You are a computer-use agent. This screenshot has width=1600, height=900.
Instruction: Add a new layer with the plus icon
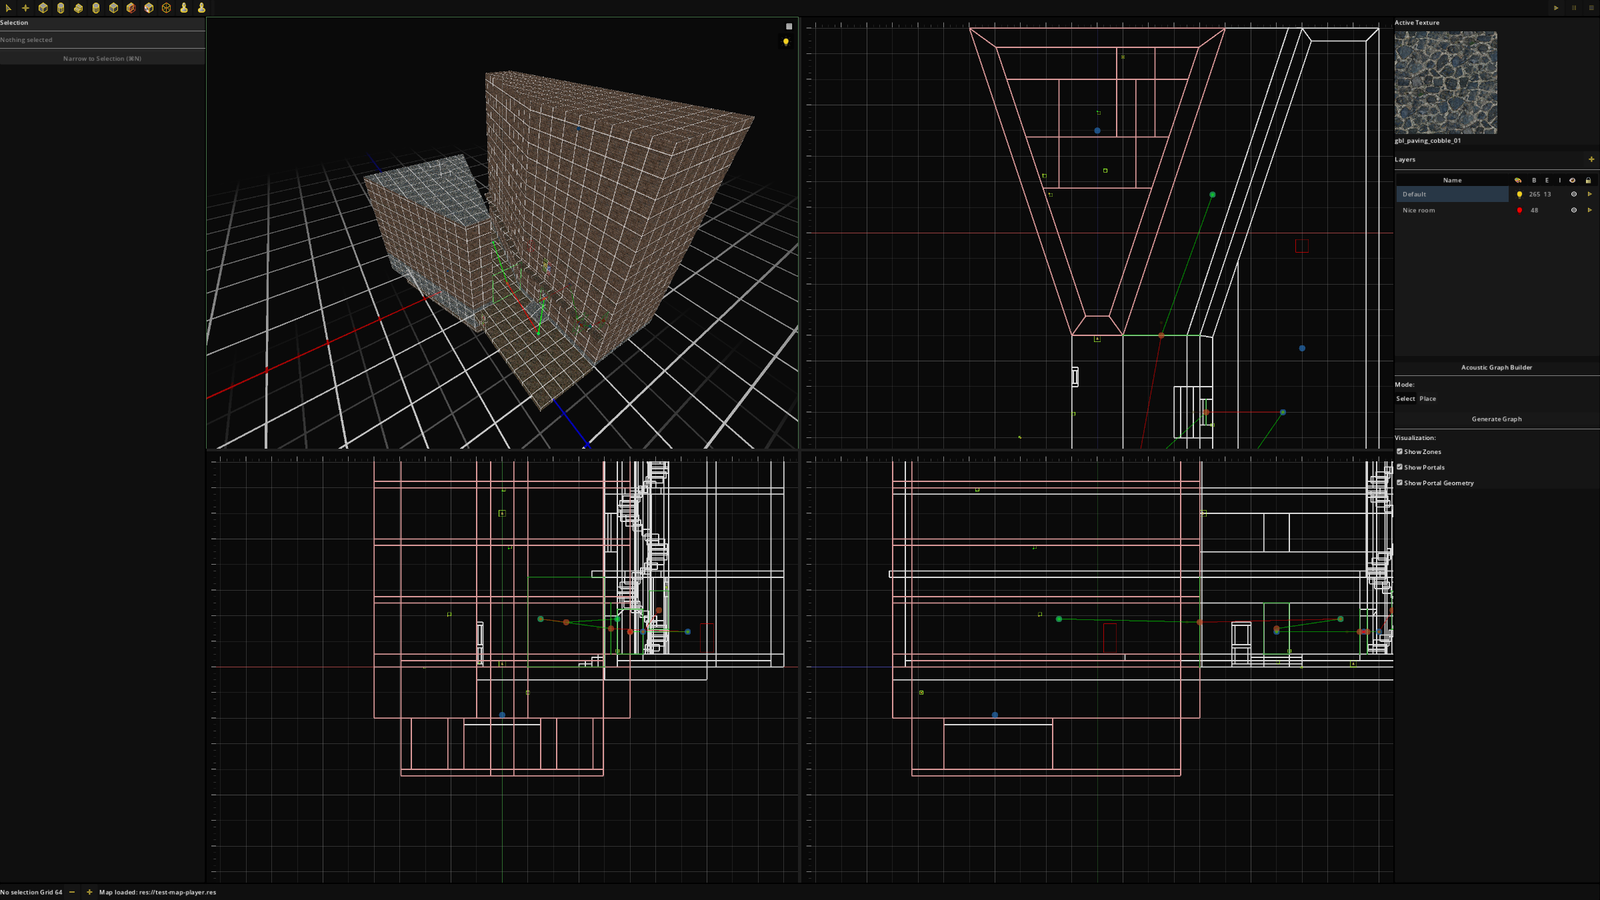click(x=1591, y=159)
